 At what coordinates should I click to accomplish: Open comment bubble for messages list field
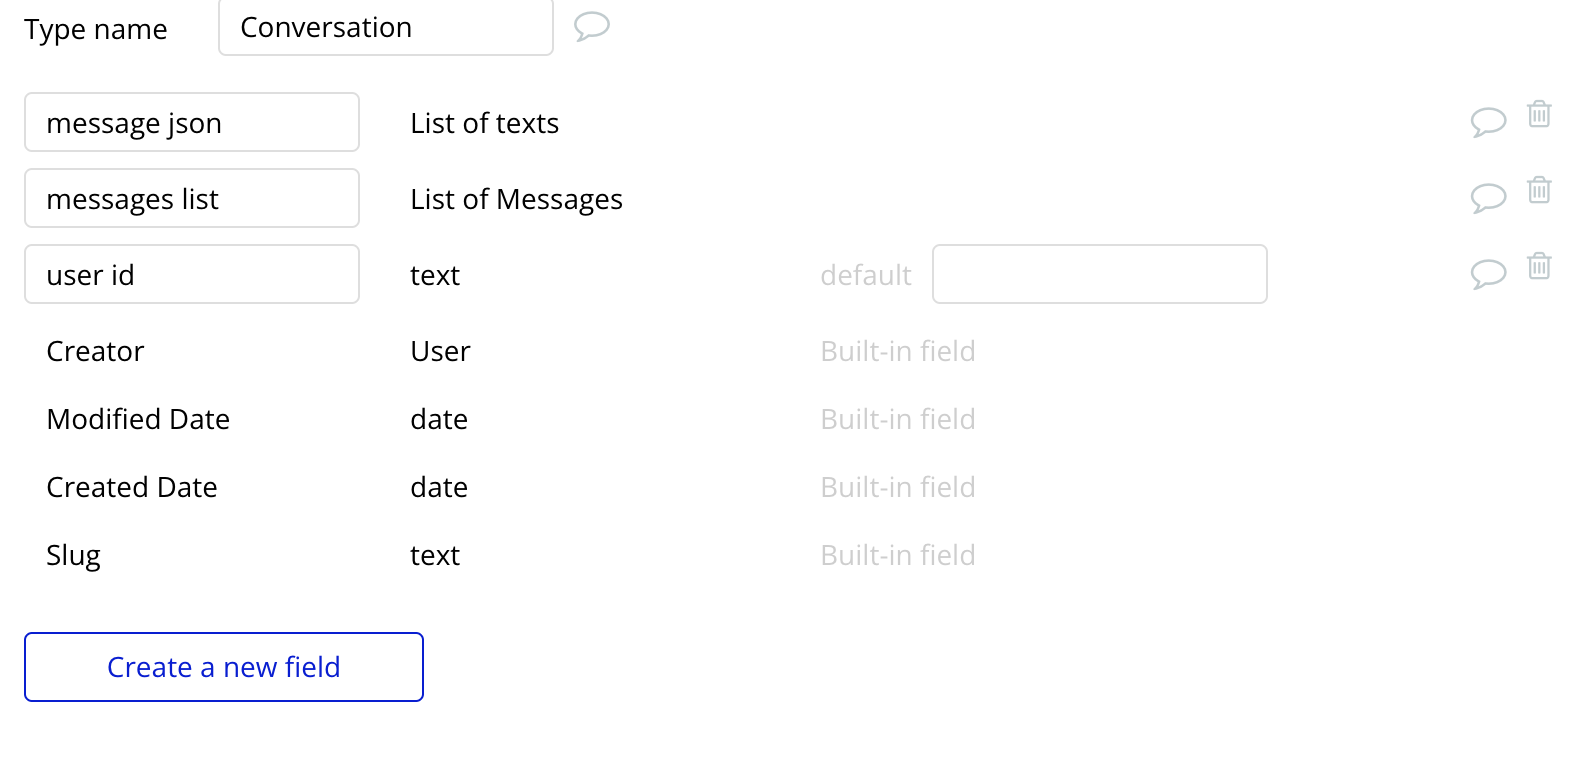click(x=1488, y=198)
